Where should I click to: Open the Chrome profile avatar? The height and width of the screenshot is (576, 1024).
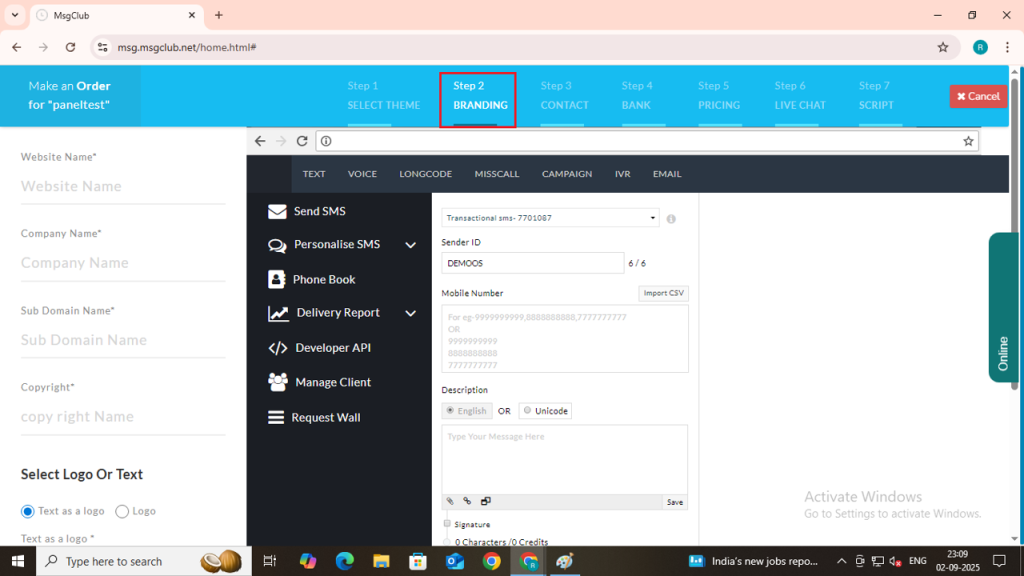coord(980,47)
